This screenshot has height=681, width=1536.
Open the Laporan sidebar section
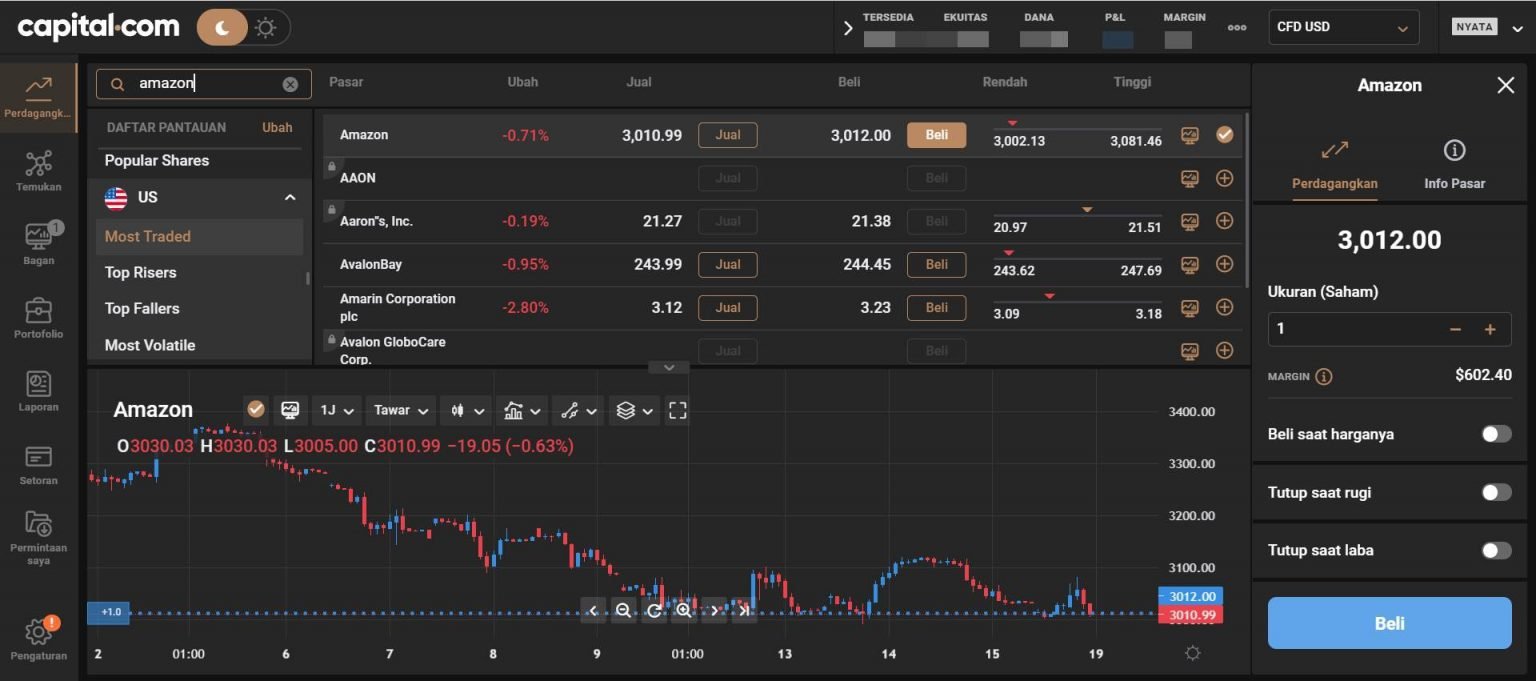tap(38, 390)
